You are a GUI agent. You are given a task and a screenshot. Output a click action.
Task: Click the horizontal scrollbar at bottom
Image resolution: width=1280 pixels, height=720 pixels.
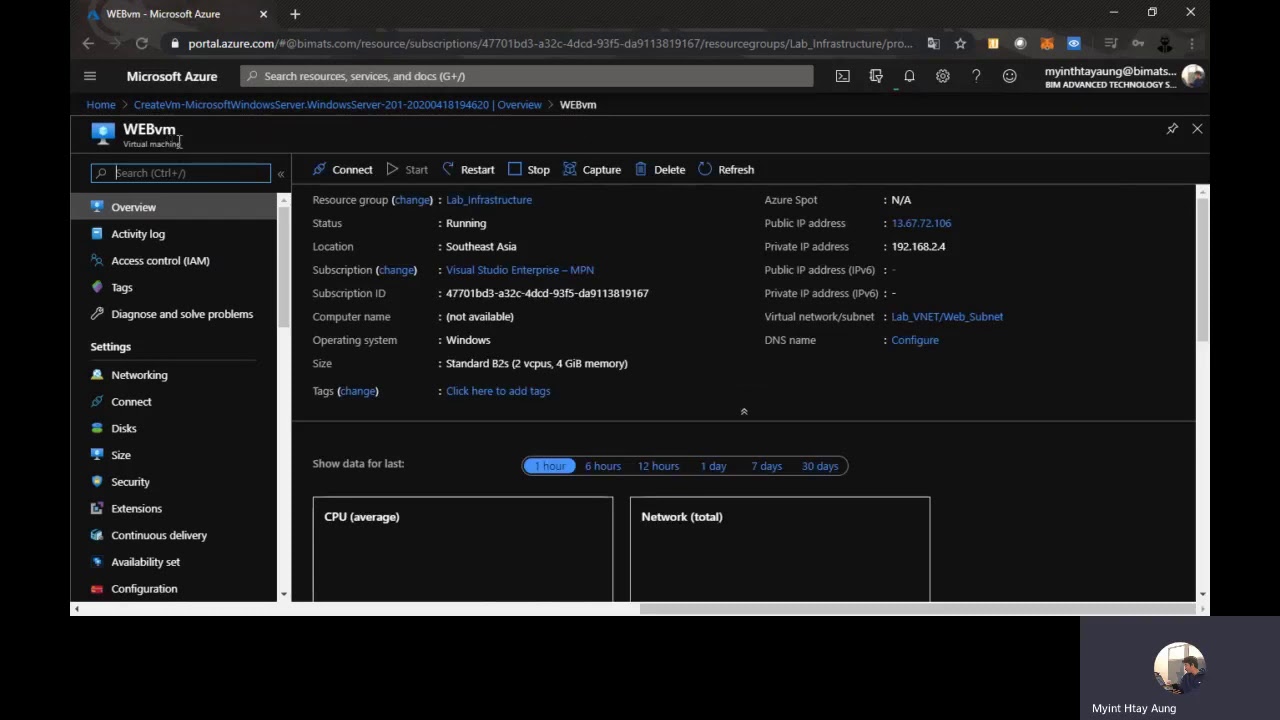pos(917,609)
